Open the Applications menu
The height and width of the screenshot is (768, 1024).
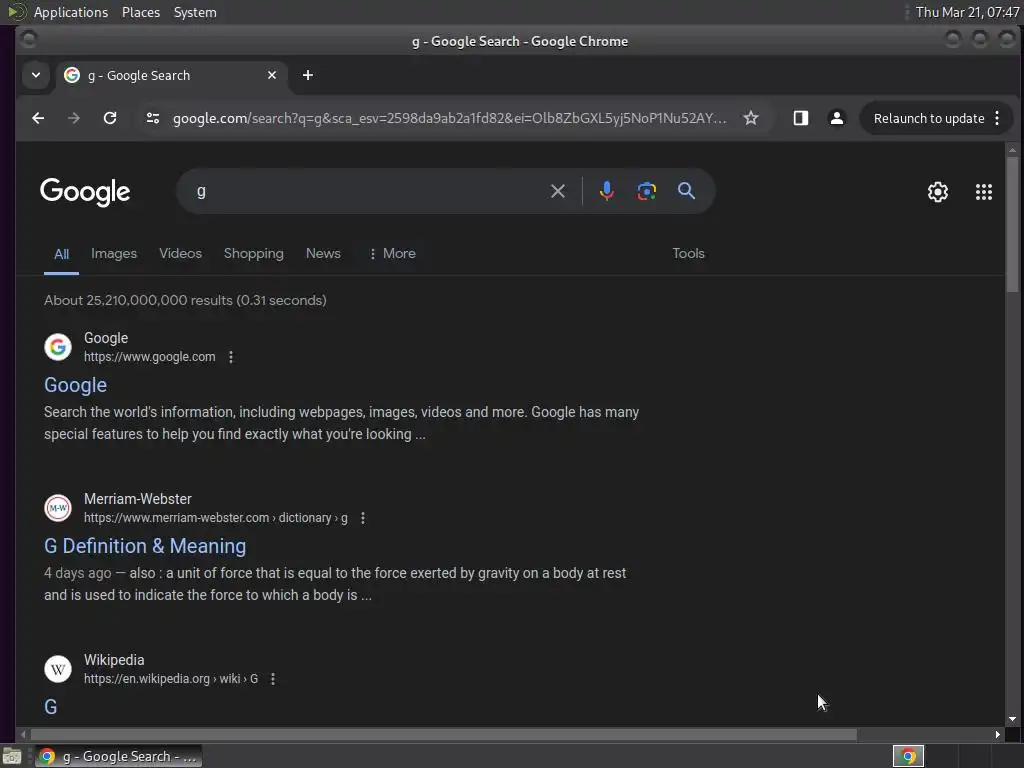pyautogui.click(x=71, y=12)
